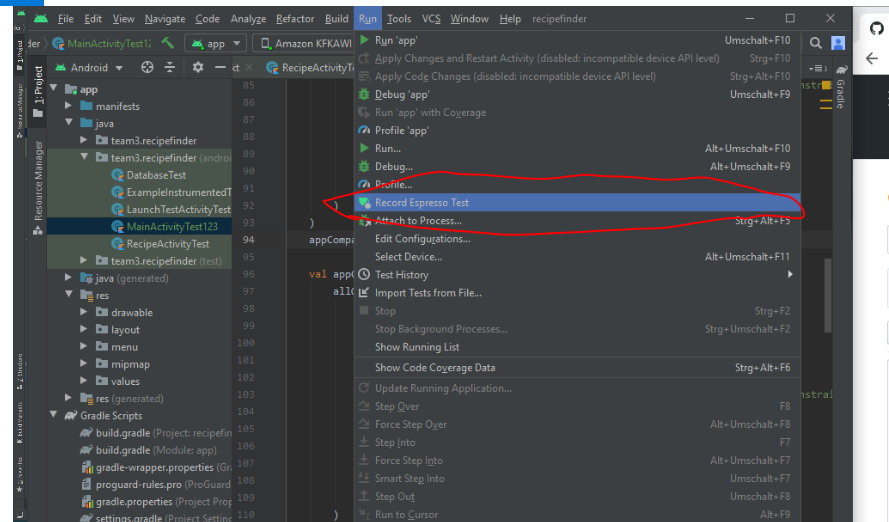Open the Build menu
The image size is (889, 522).
point(336,19)
